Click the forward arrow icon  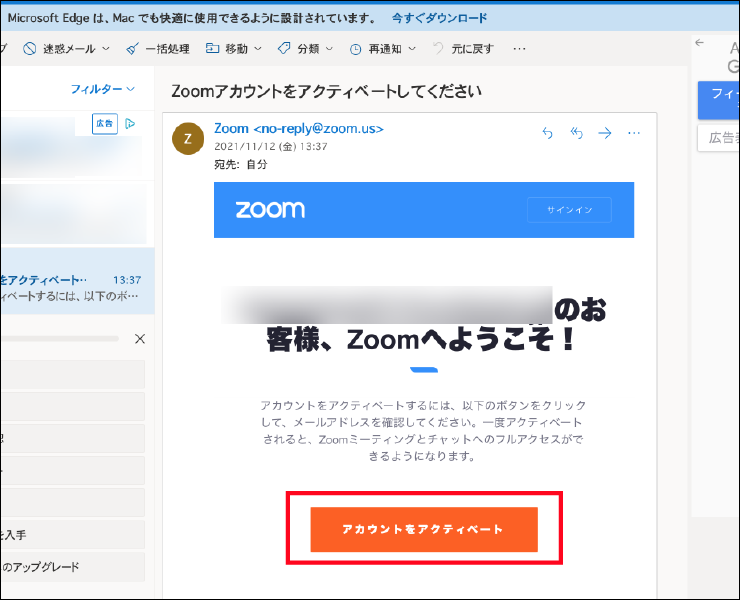click(x=605, y=133)
